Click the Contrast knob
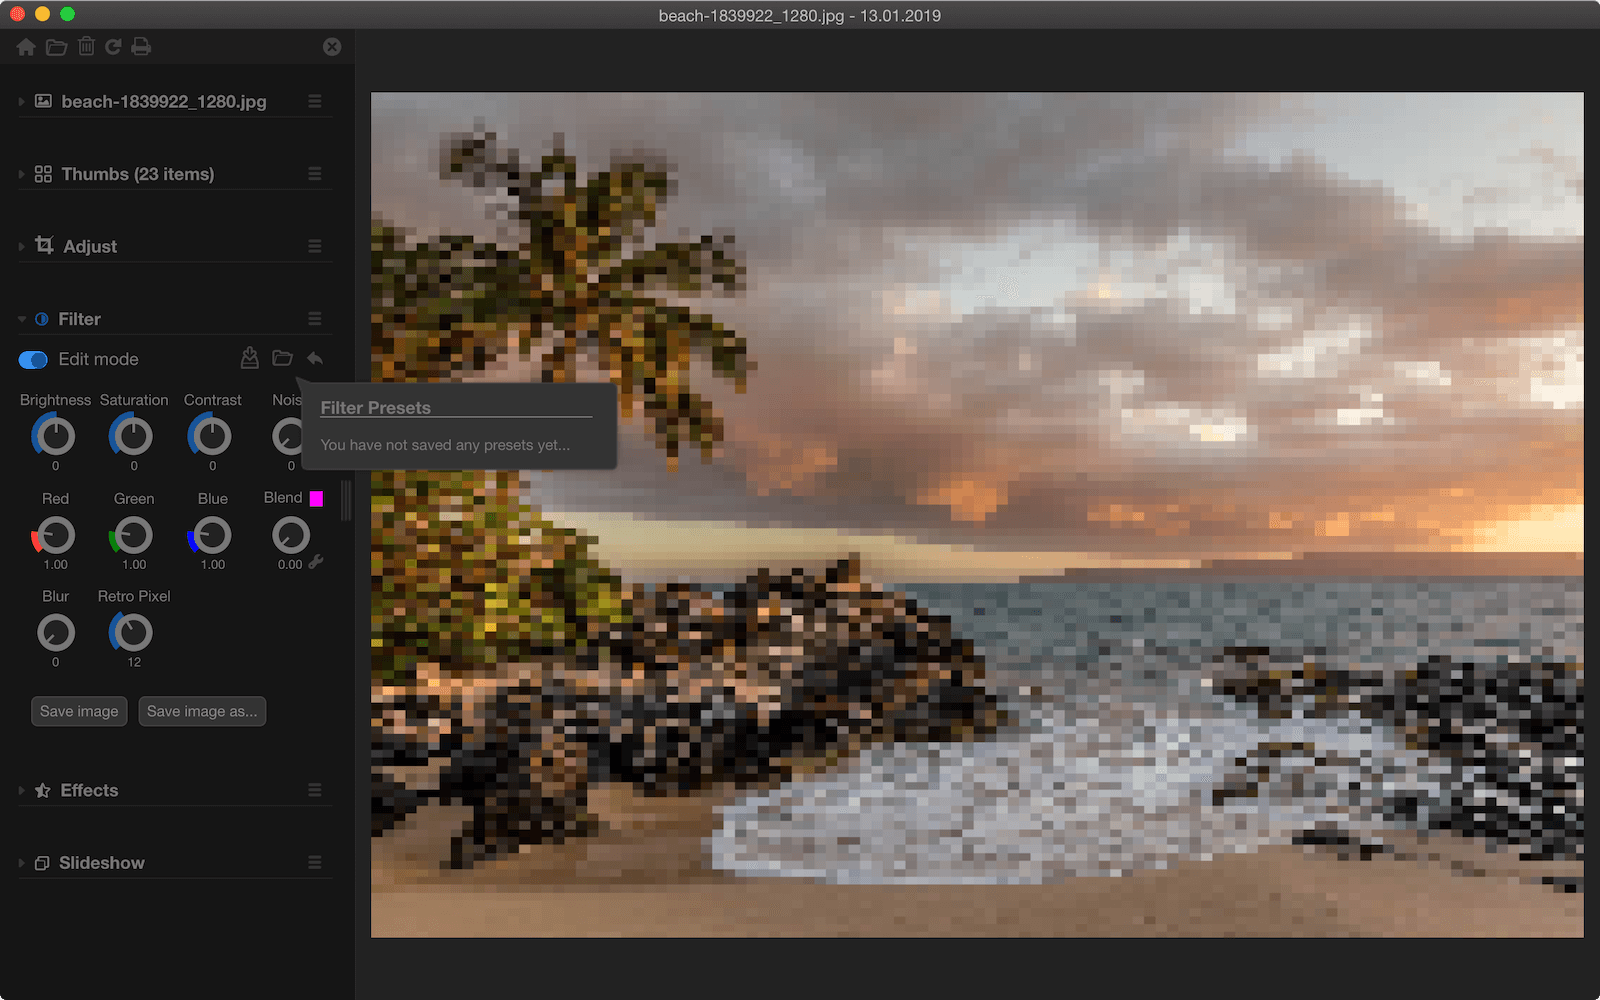 click(x=212, y=436)
